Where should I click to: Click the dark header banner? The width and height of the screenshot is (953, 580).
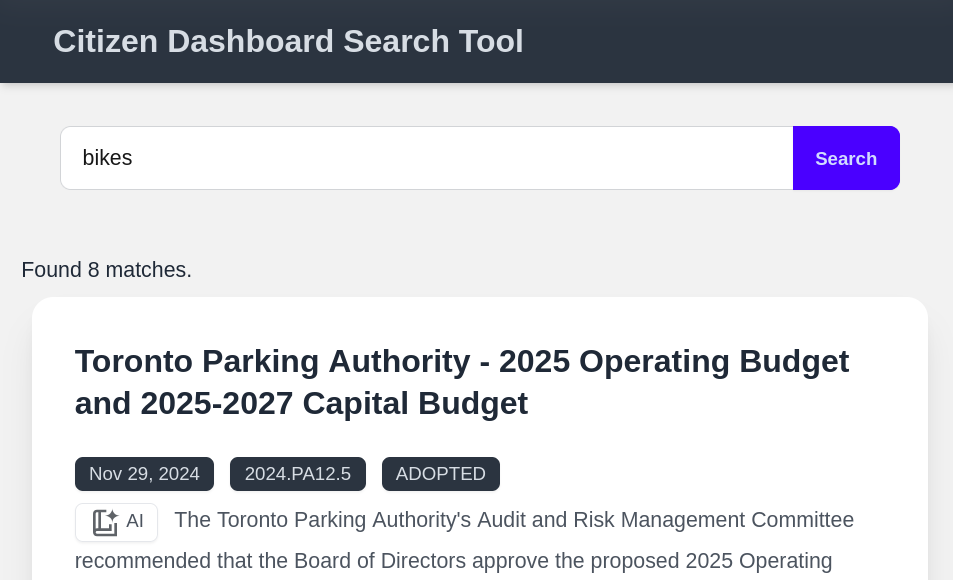pyautogui.click(x=700, y=41)
